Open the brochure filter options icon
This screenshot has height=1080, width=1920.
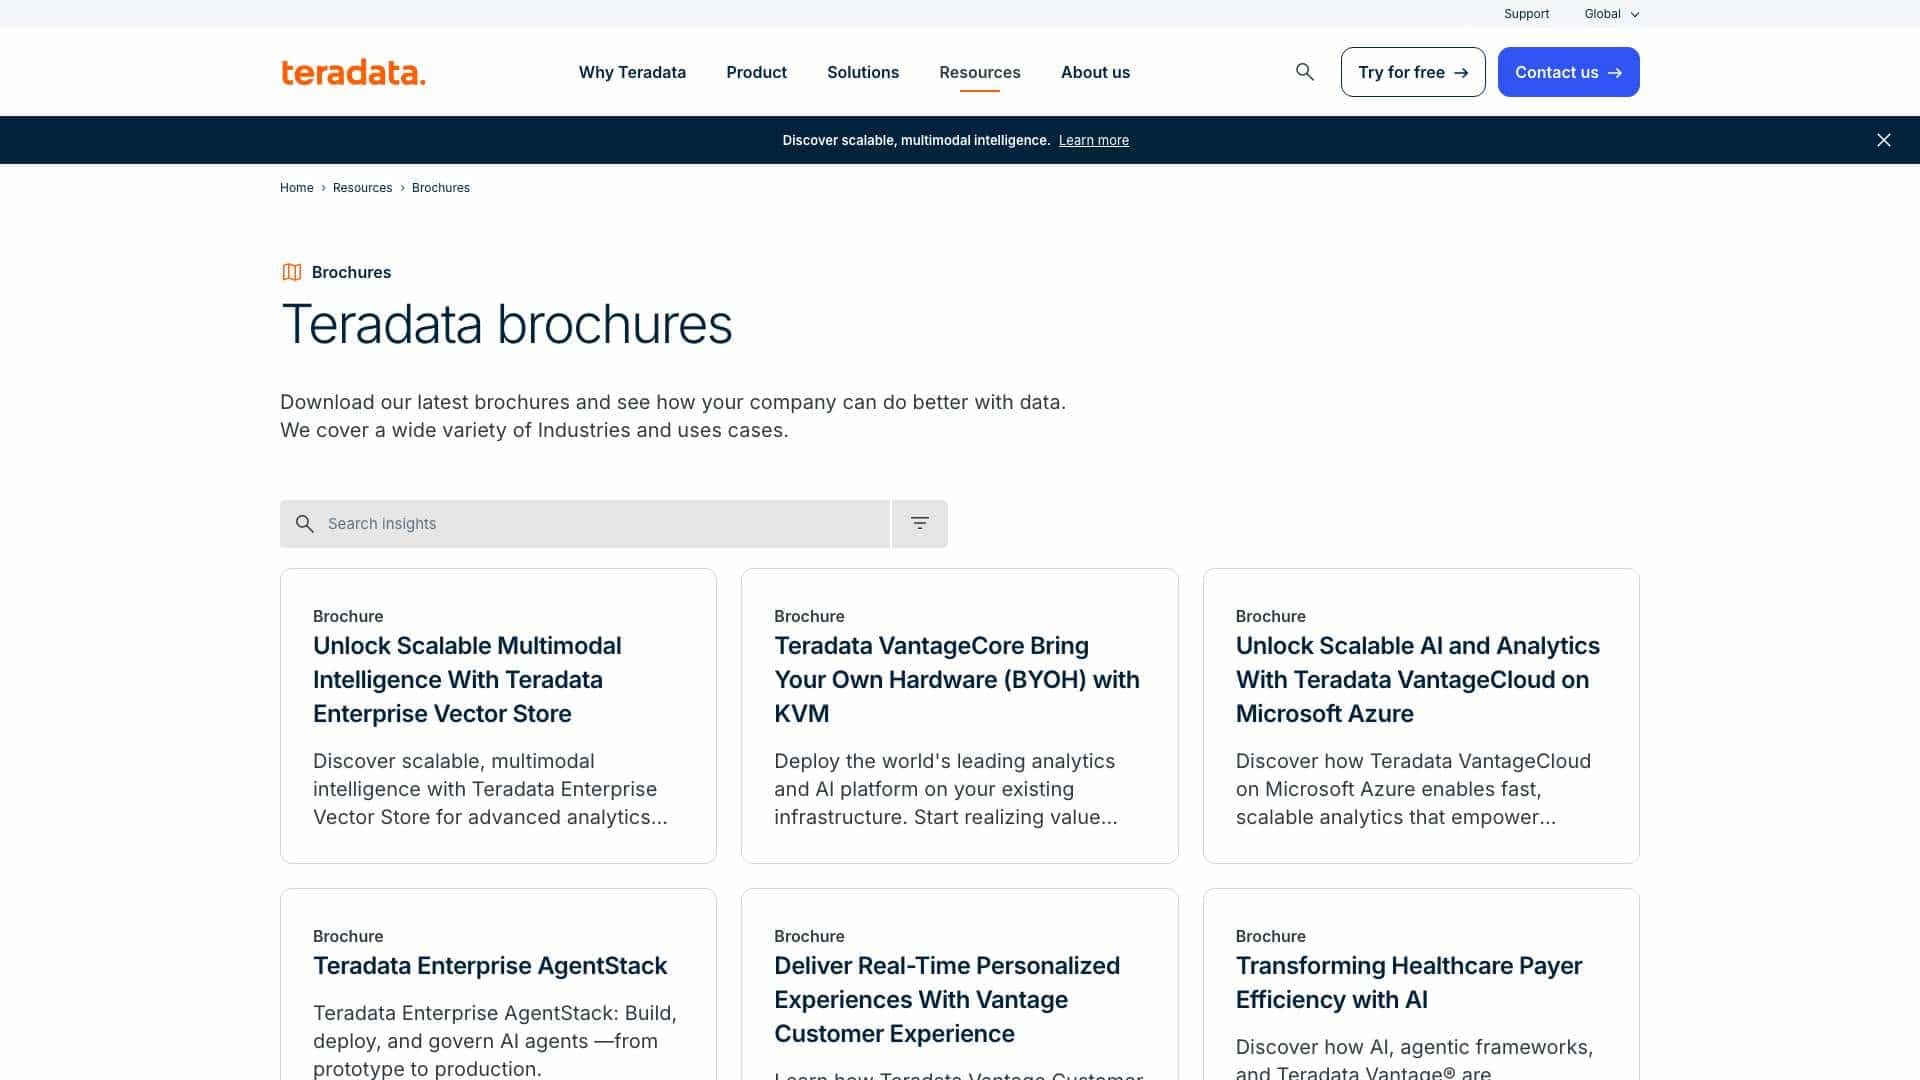(x=919, y=523)
